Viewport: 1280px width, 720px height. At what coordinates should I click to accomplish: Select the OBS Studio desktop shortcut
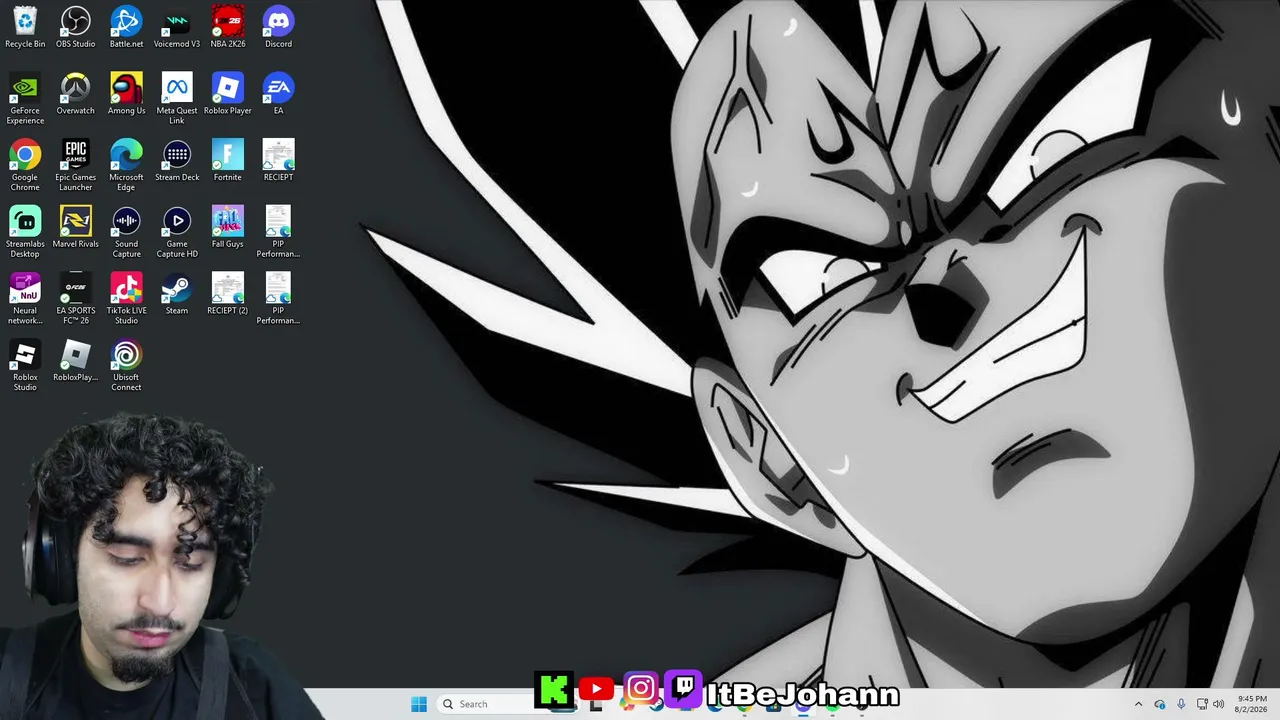[76, 27]
